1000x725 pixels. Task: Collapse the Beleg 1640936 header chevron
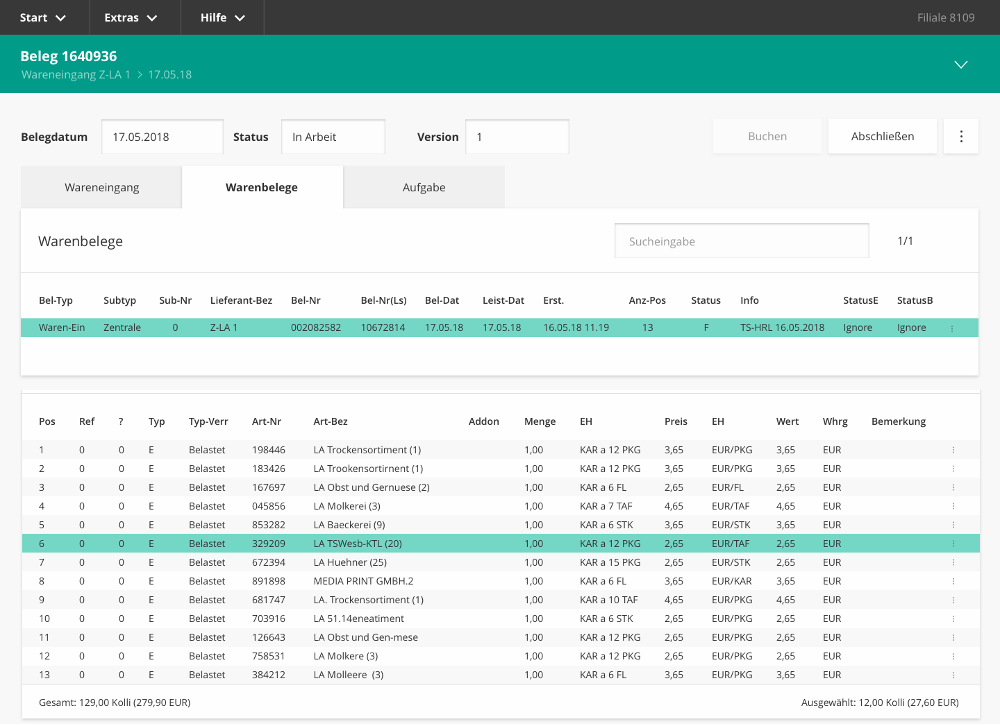point(960,64)
